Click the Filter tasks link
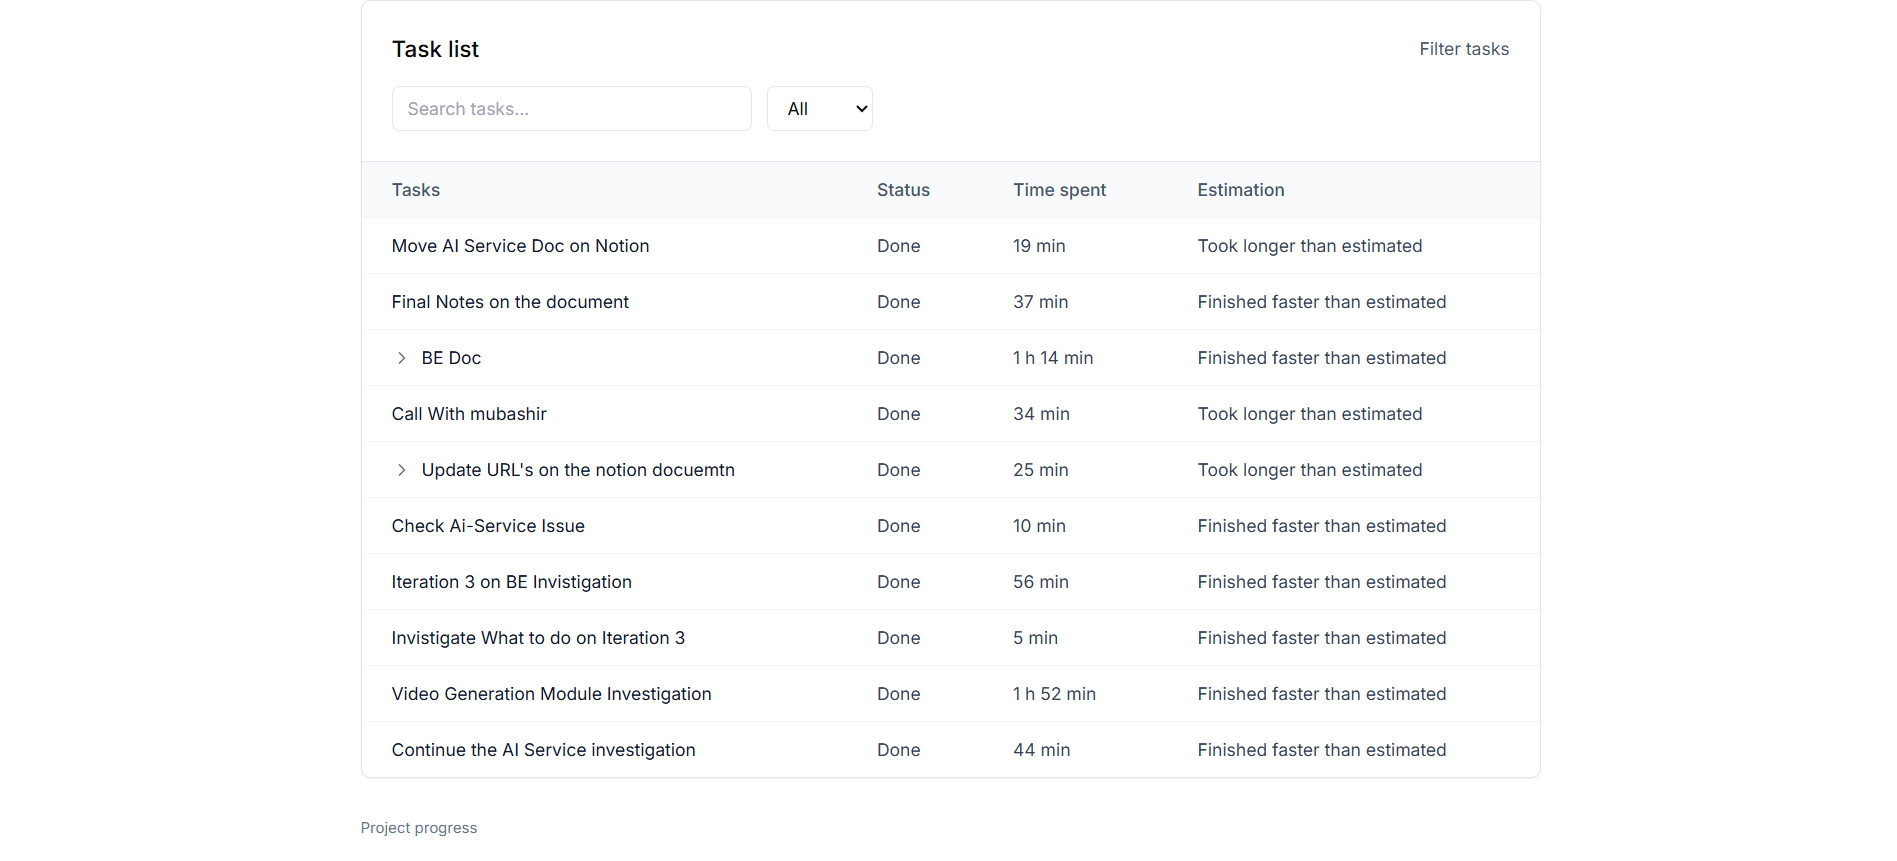This screenshot has height=861, width=1897. pos(1464,49)
